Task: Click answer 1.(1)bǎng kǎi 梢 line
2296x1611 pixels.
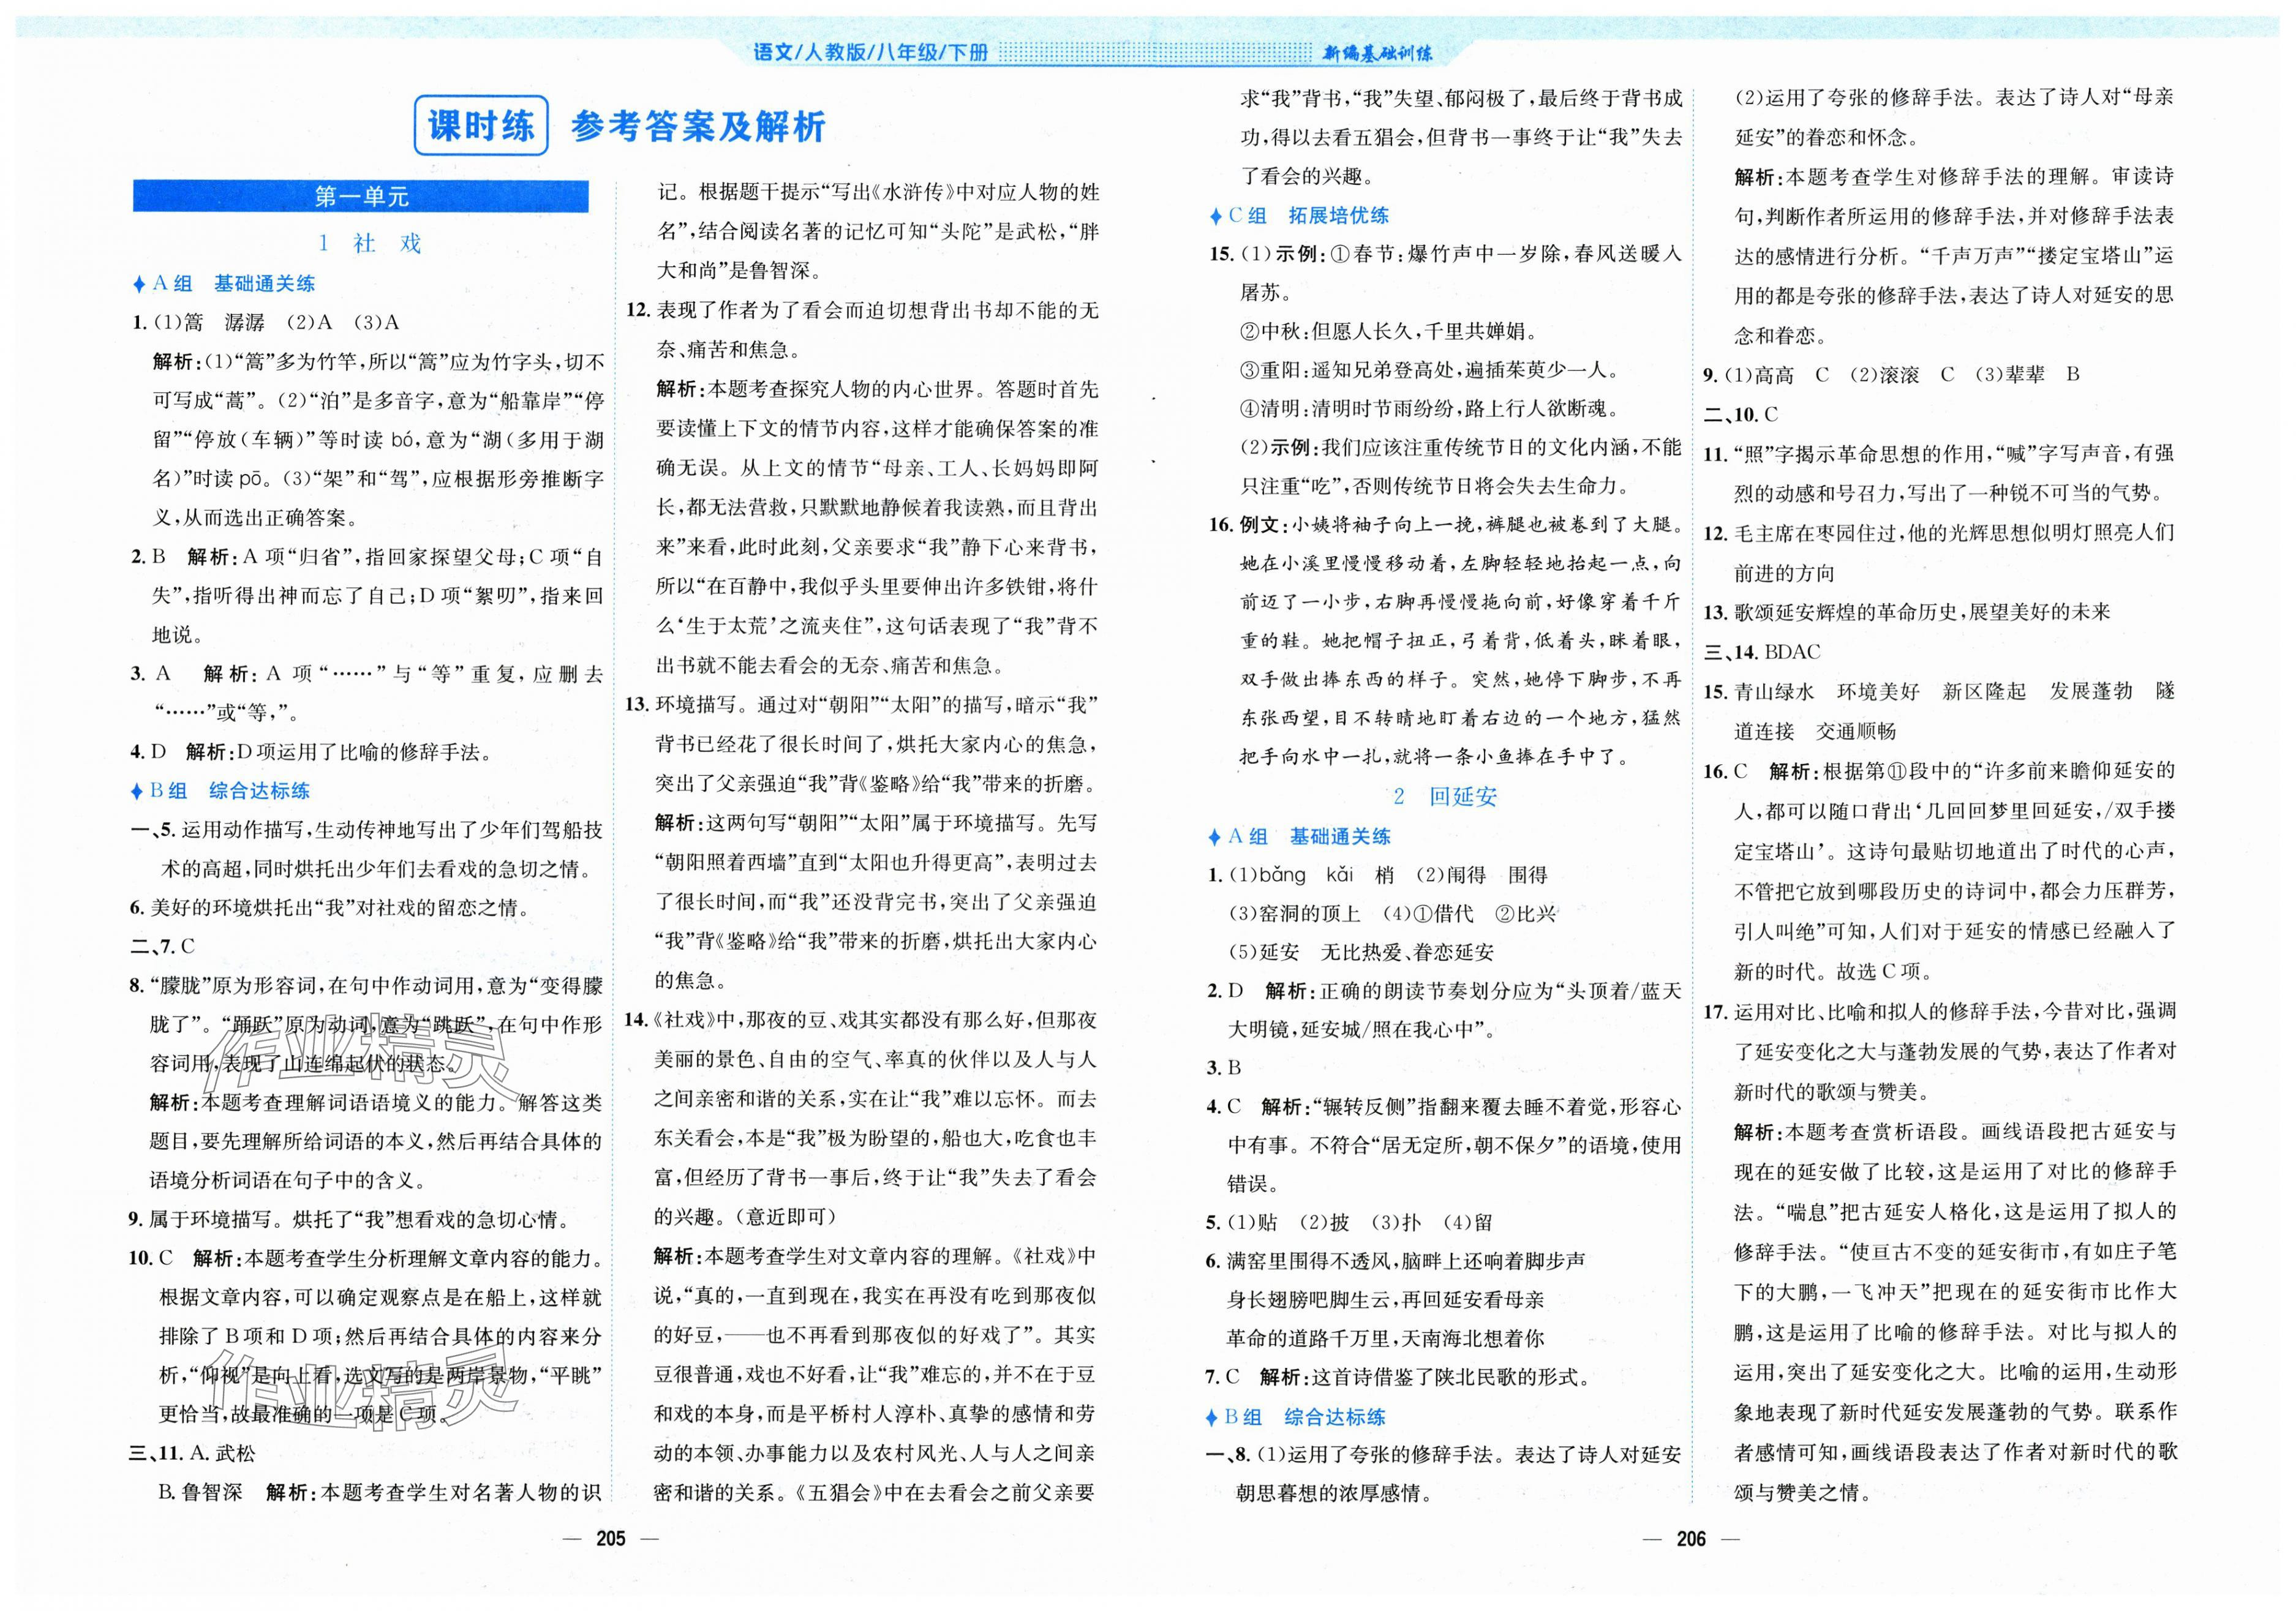Action: point(1377,875)
